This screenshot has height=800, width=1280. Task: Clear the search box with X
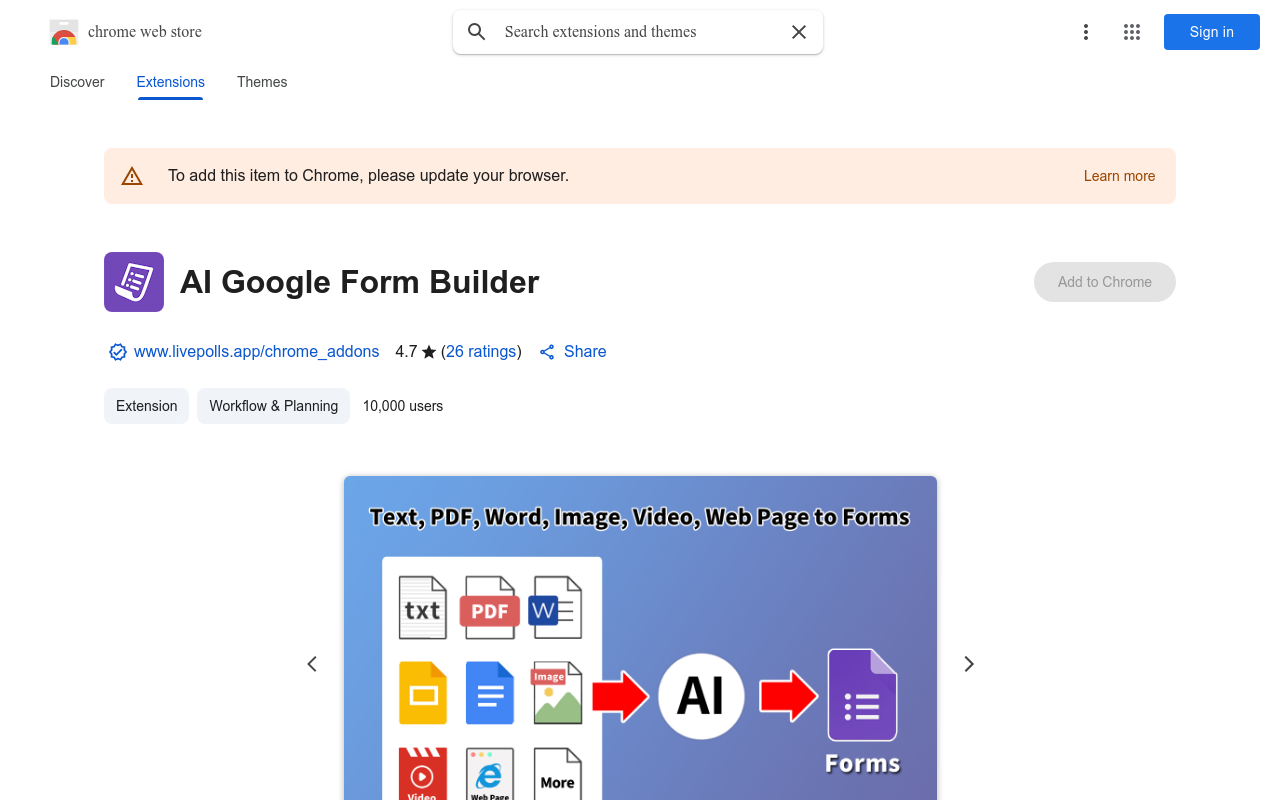pyautogui.click(x=799, y=32)
